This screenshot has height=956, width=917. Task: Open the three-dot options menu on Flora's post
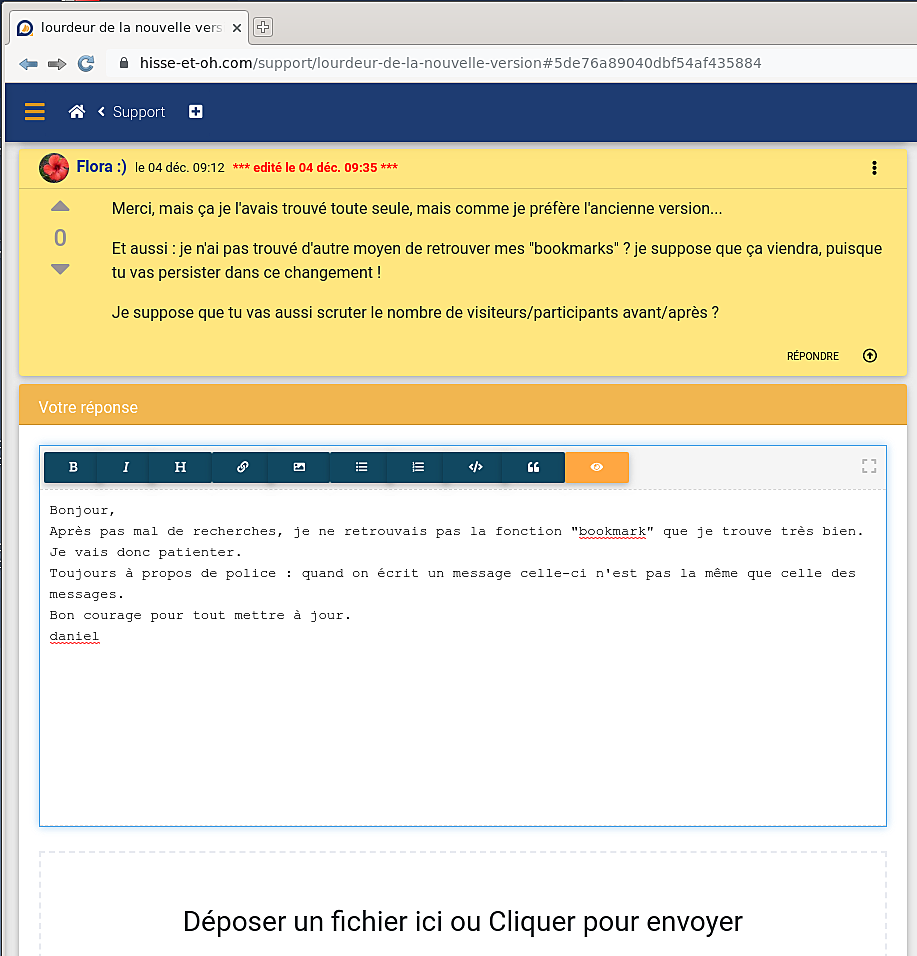click(874, 168)
